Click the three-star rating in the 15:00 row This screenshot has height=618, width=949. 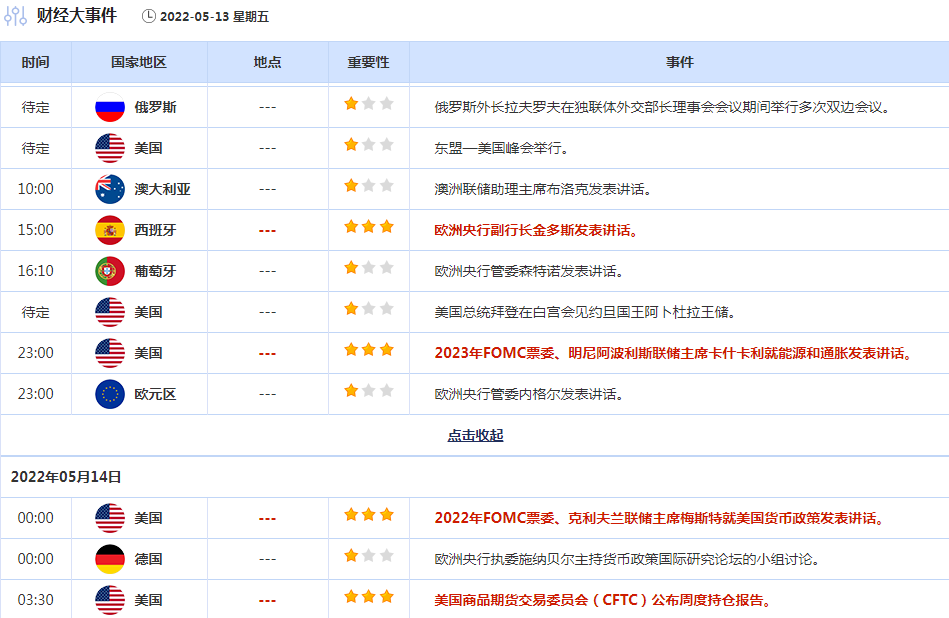(x=368, y=228)
